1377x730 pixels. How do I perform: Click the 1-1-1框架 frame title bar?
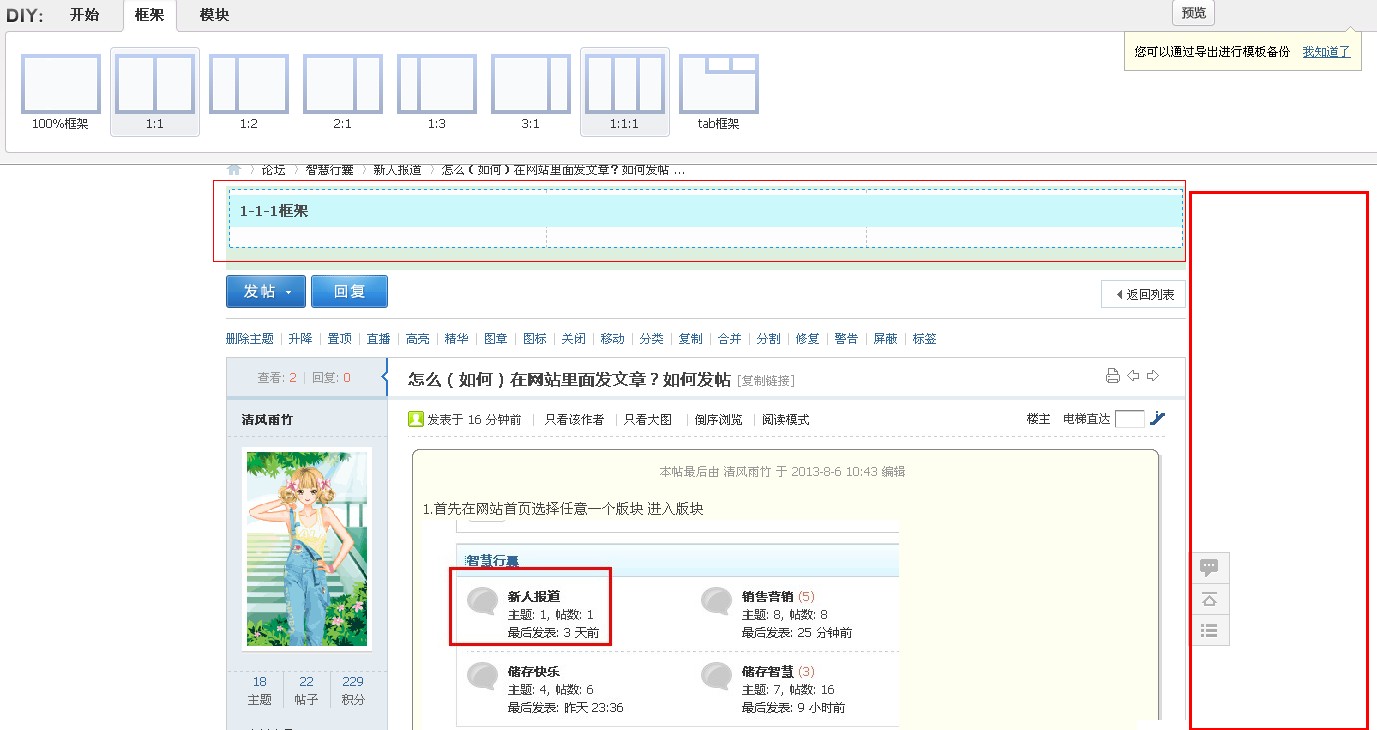[706, 211]
